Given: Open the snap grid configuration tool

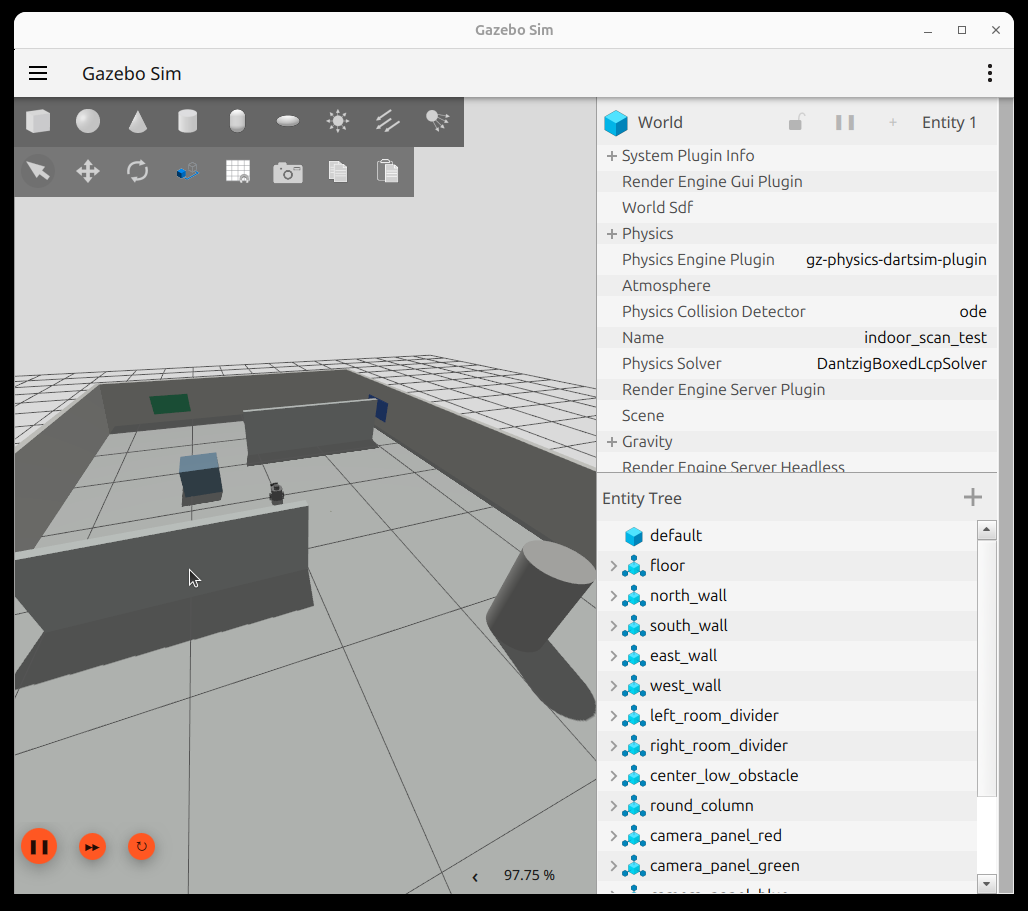Looking at the screenshot, I should pyautogui.click(x=237, y=172).
